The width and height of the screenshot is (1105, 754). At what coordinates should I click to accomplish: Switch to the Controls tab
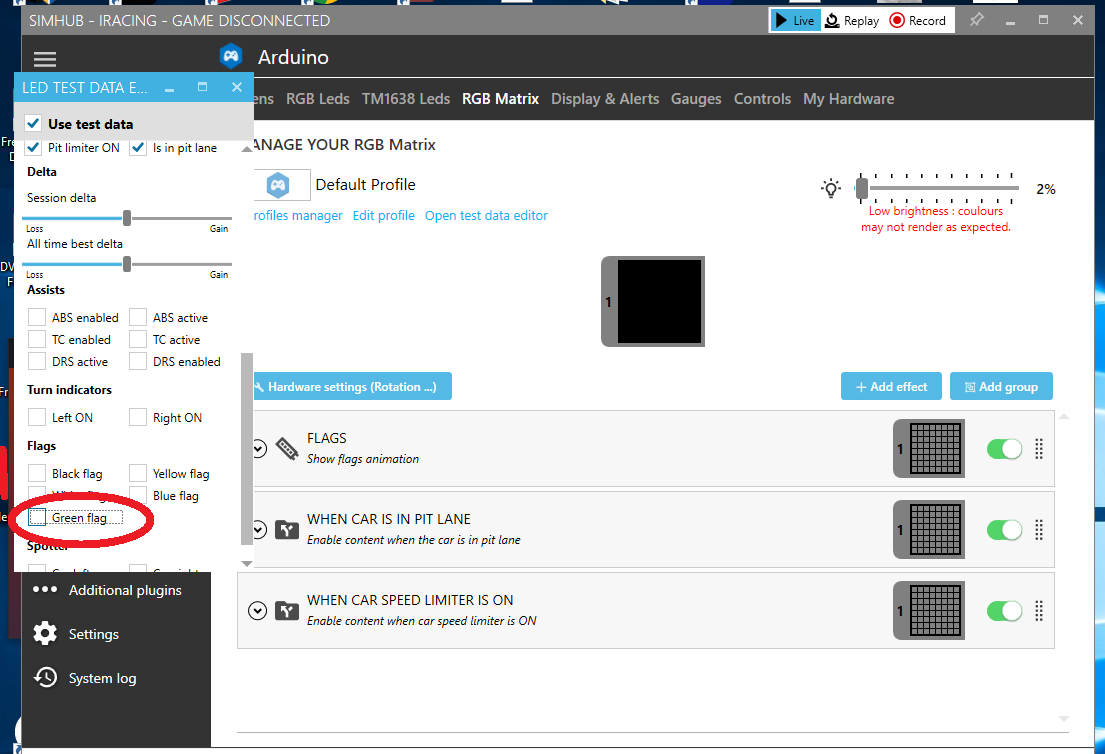pyautogui.click(x=763, y=99)
